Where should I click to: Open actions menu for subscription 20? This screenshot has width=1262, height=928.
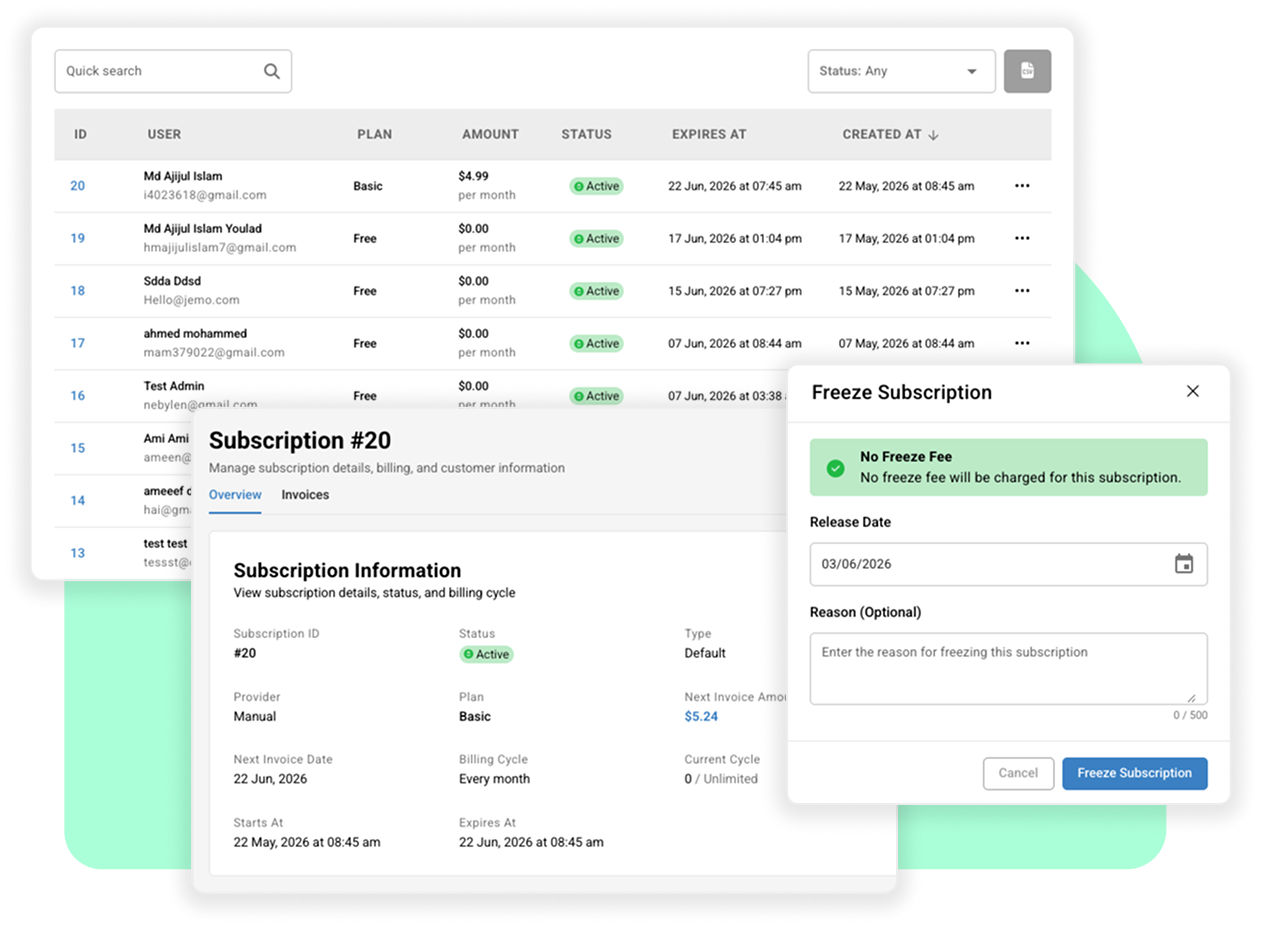[x=1022, y=186]
